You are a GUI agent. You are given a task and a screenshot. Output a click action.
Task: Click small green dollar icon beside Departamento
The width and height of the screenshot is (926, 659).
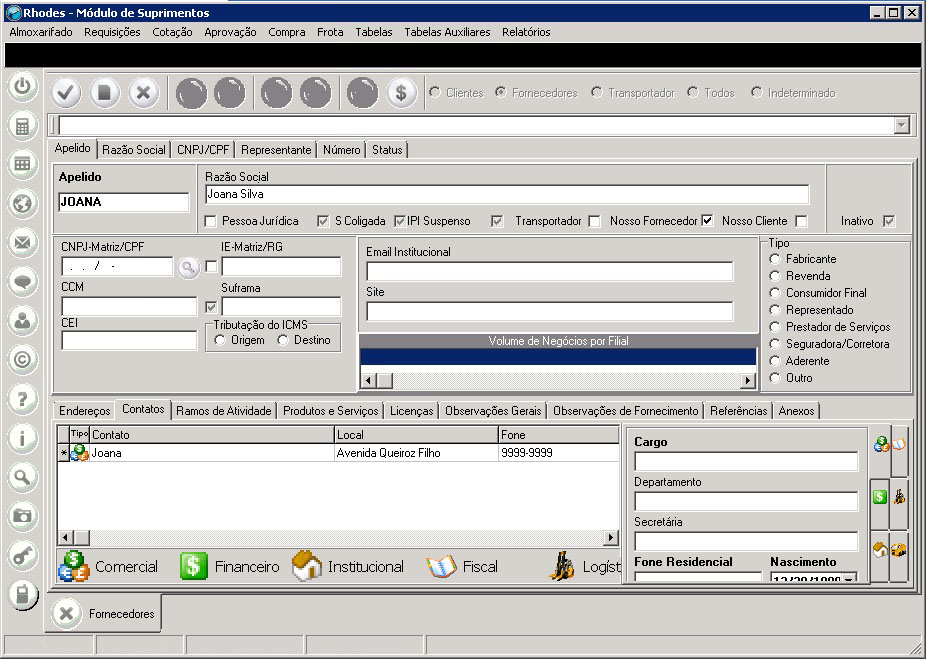pos(880,497)
